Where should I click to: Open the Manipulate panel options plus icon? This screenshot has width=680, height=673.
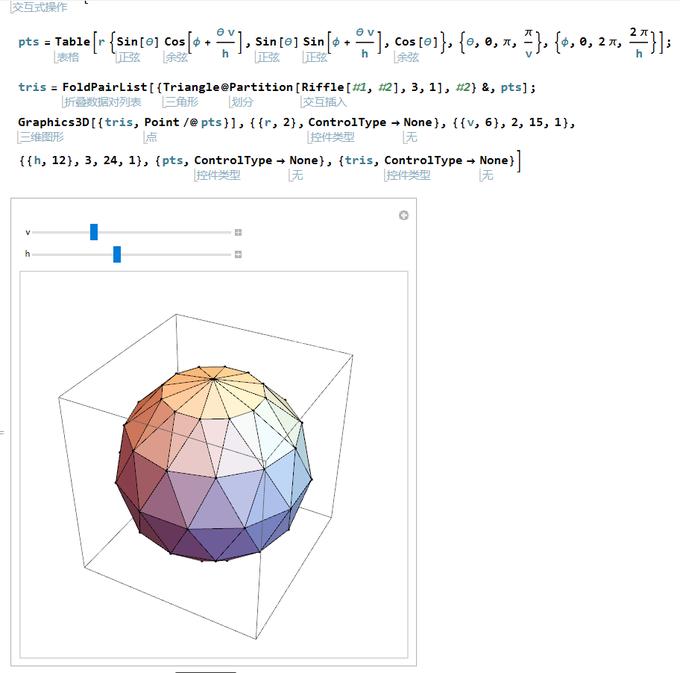point(403,215)
